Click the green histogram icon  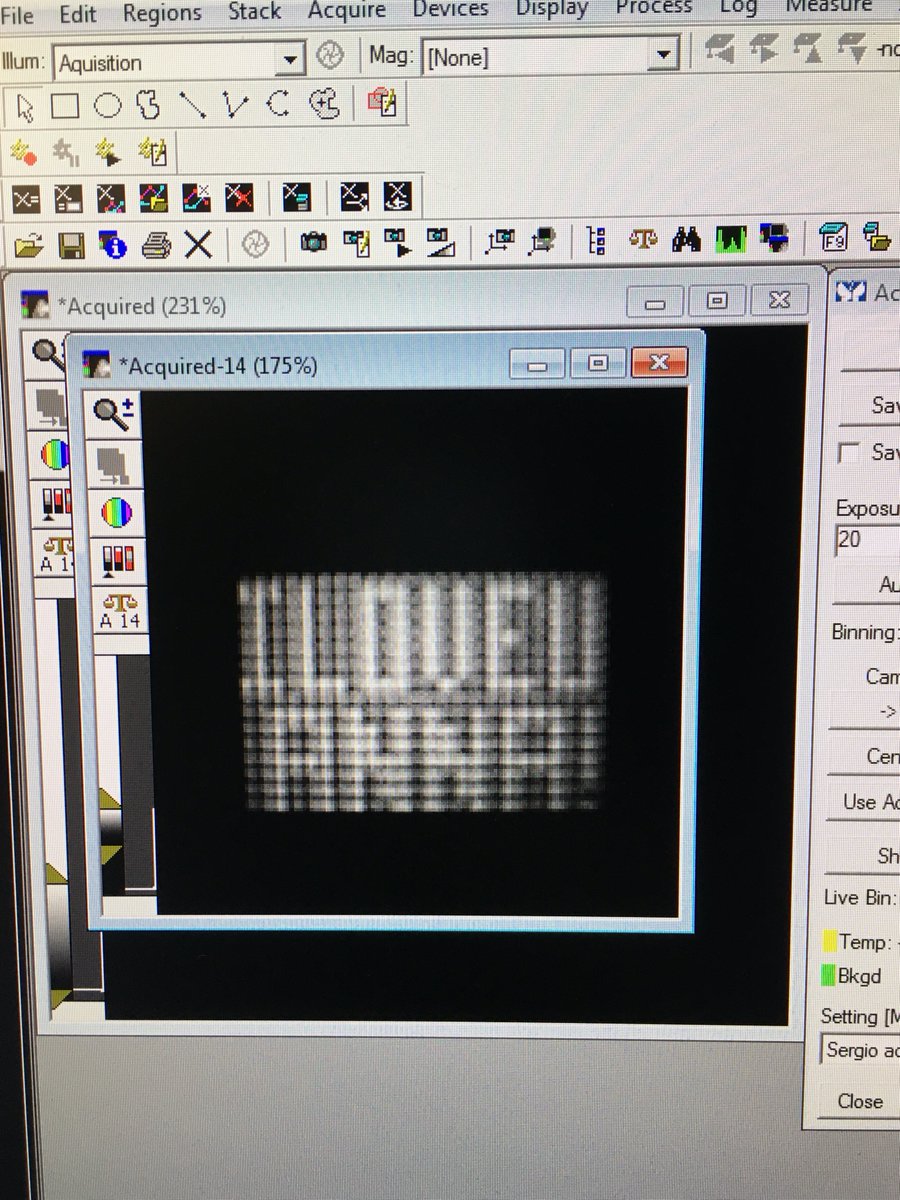coord(730,239)
